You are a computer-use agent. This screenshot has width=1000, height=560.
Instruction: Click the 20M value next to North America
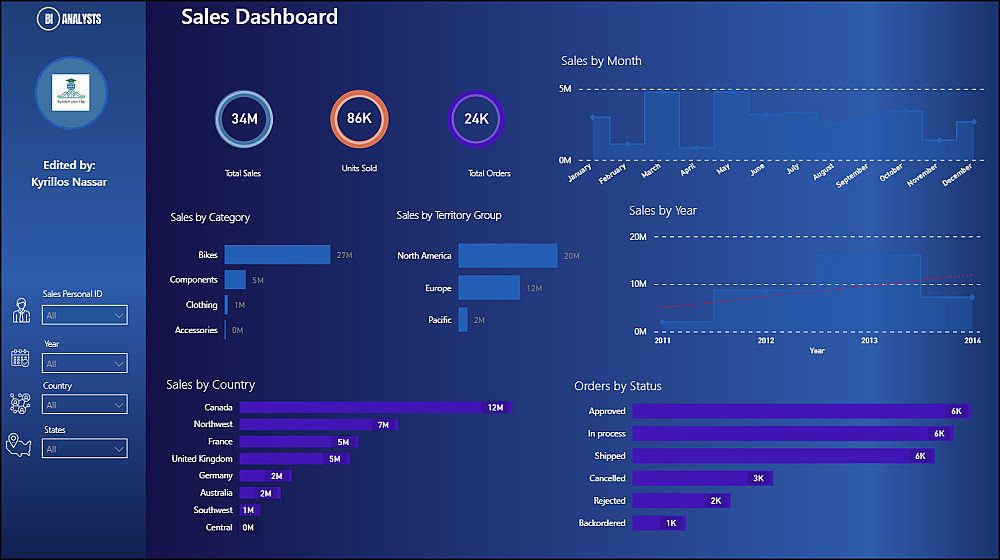click(571, 256)
